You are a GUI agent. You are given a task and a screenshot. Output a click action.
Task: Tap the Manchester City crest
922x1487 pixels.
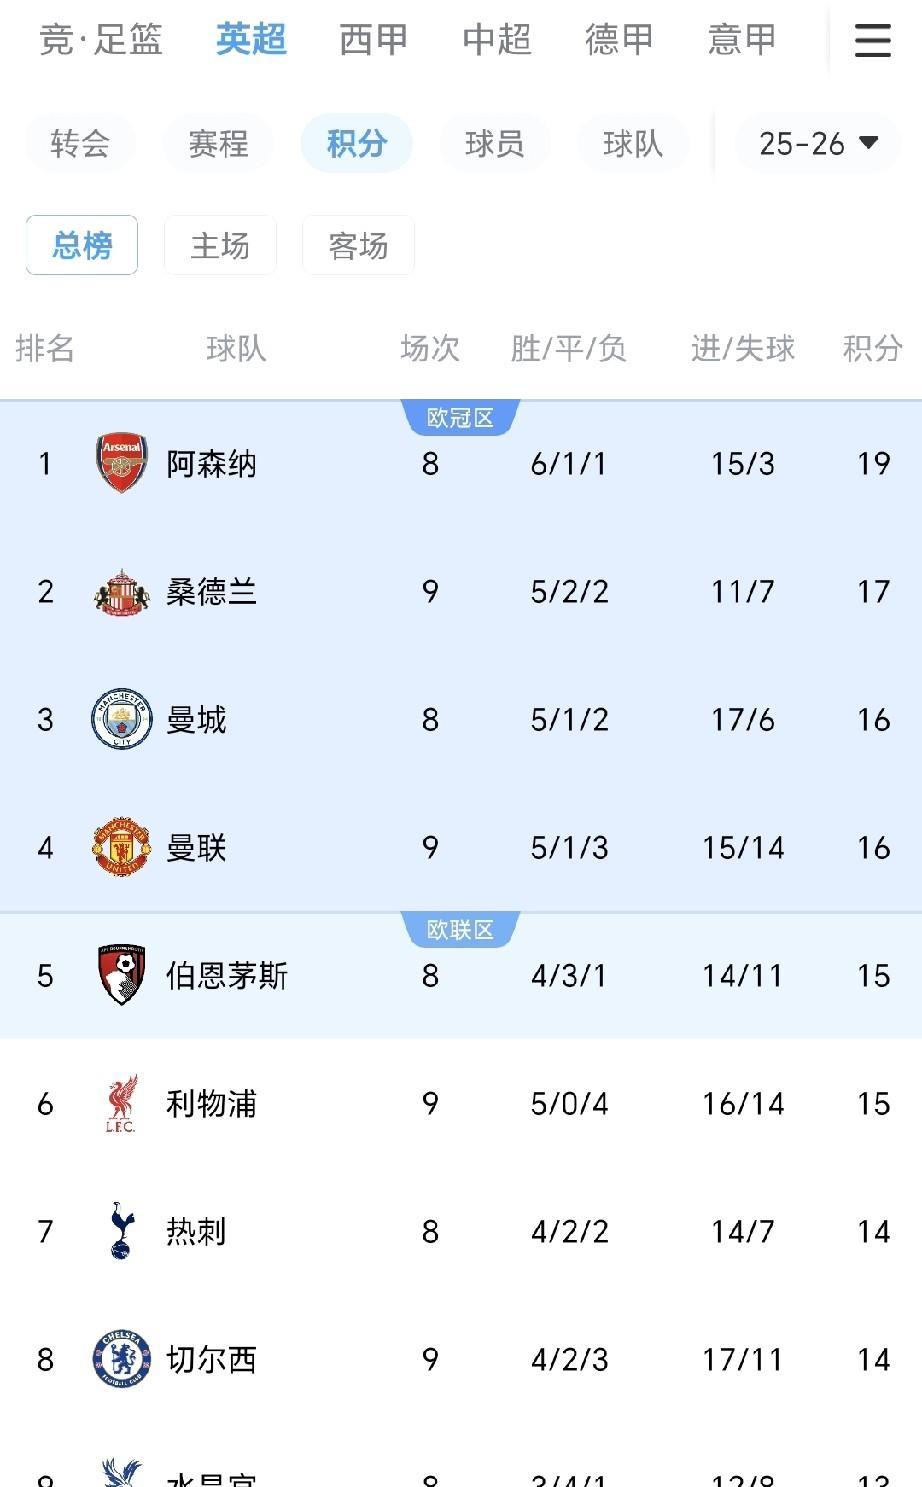pos(121,719)
